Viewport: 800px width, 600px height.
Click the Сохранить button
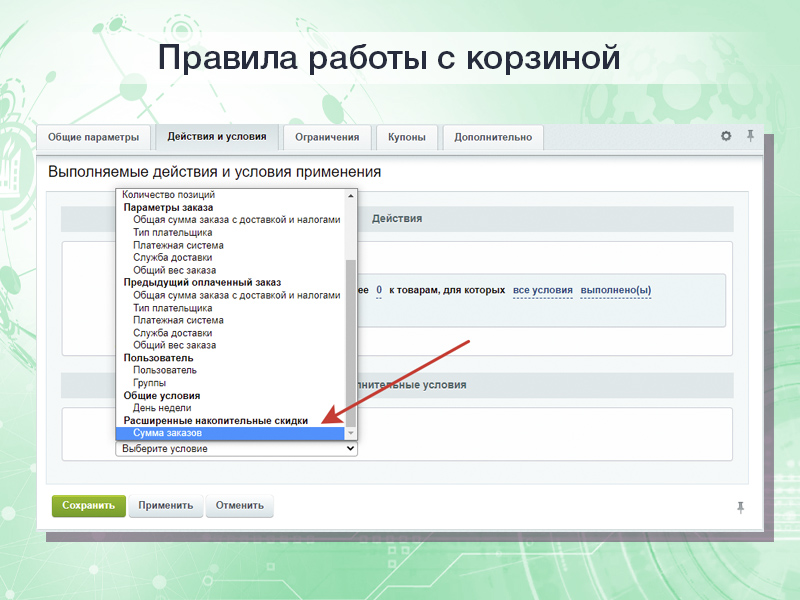(88, 506)
